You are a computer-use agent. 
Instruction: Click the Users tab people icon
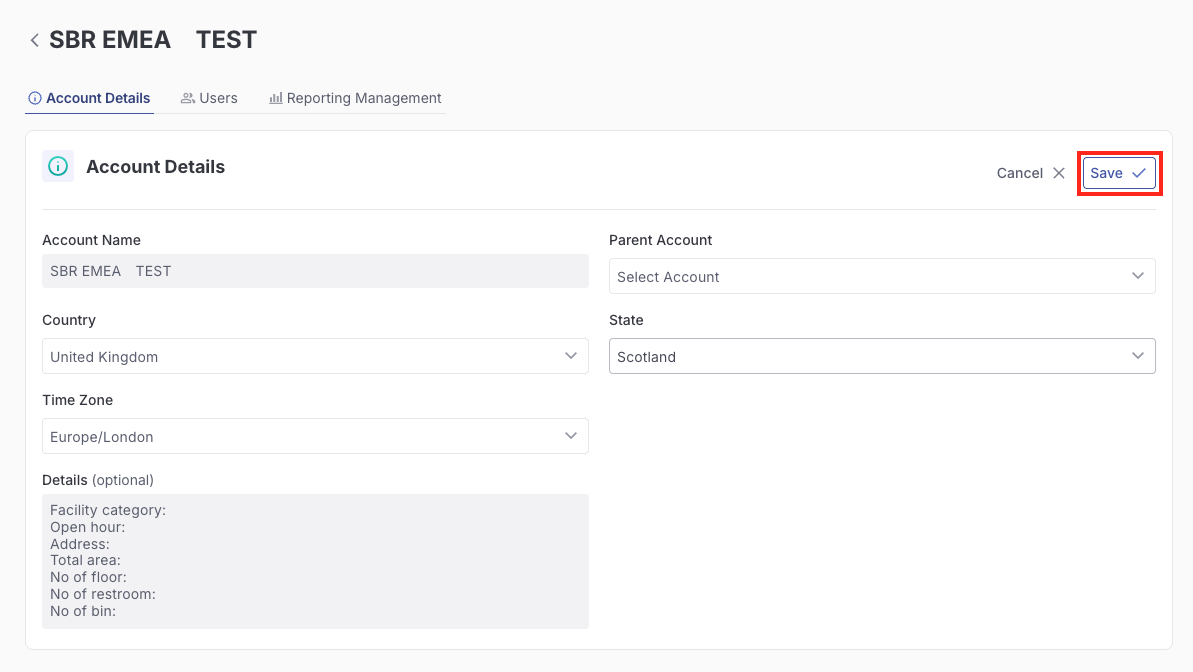tap(187, 98)
